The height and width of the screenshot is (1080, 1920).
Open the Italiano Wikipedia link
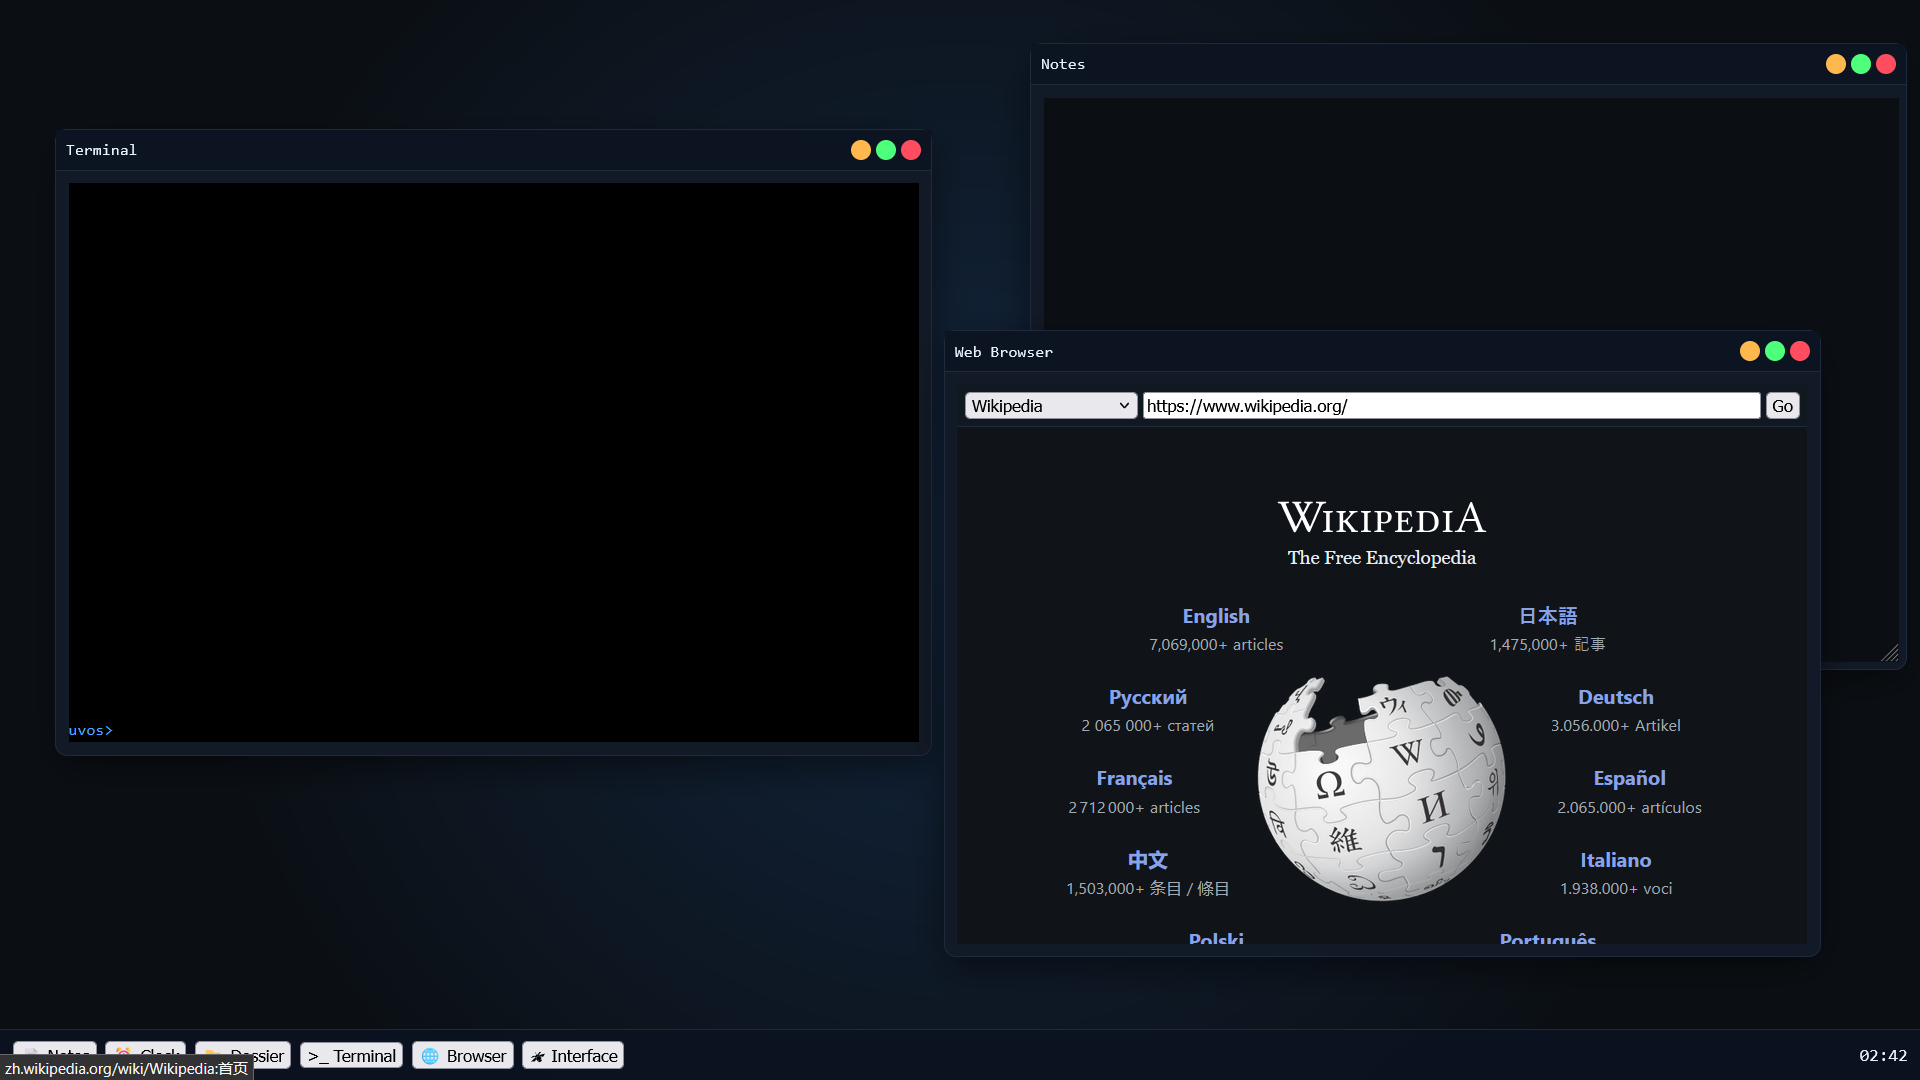[x=1615, y=860]
